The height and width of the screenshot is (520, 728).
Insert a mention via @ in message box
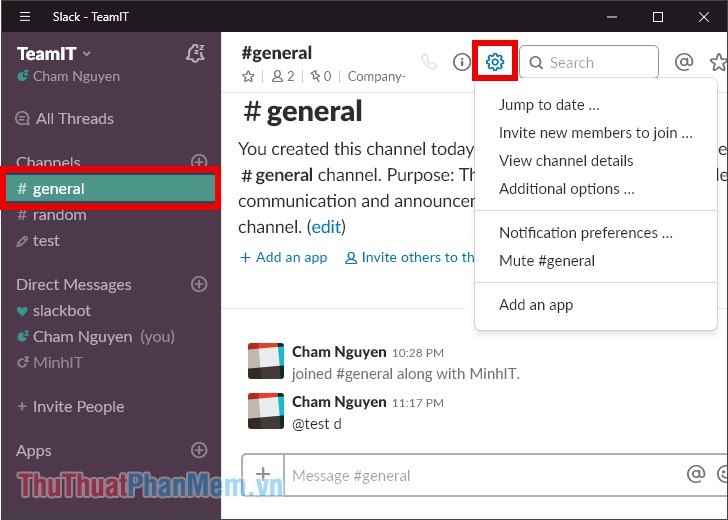(696, 474)
